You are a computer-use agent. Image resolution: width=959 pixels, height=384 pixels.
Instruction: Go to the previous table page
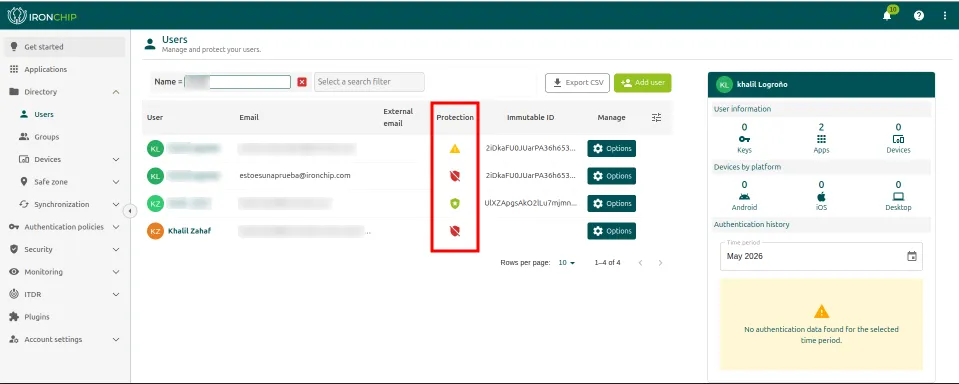[x=640, y=263]
